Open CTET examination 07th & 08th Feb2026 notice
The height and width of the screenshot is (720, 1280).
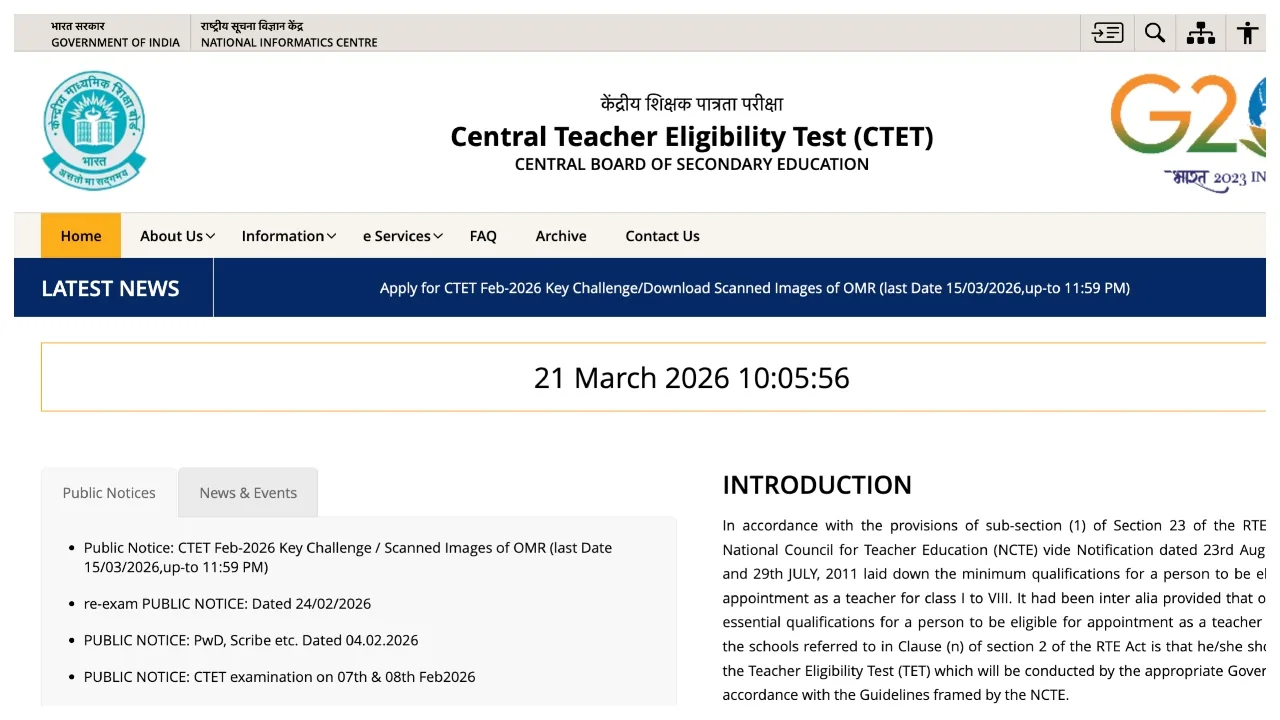click(x=279, y=677)
